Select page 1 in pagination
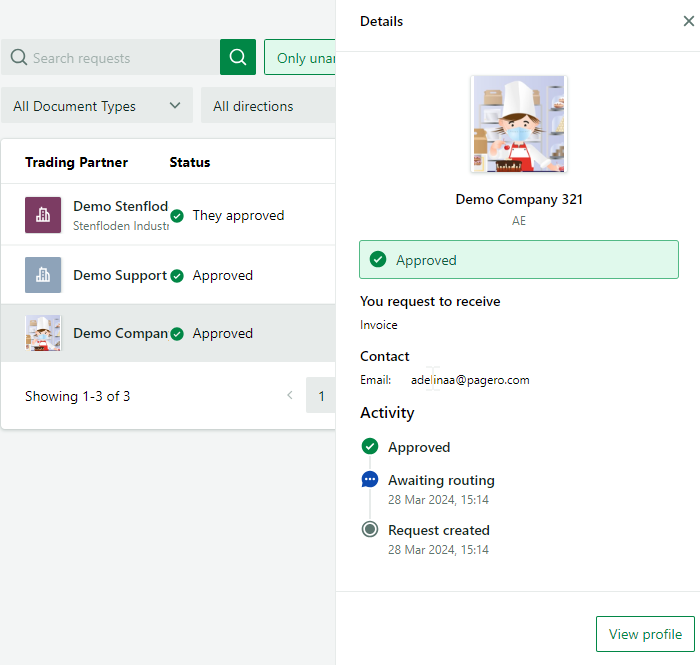700x665 pixels. click(x=321, y=395)
